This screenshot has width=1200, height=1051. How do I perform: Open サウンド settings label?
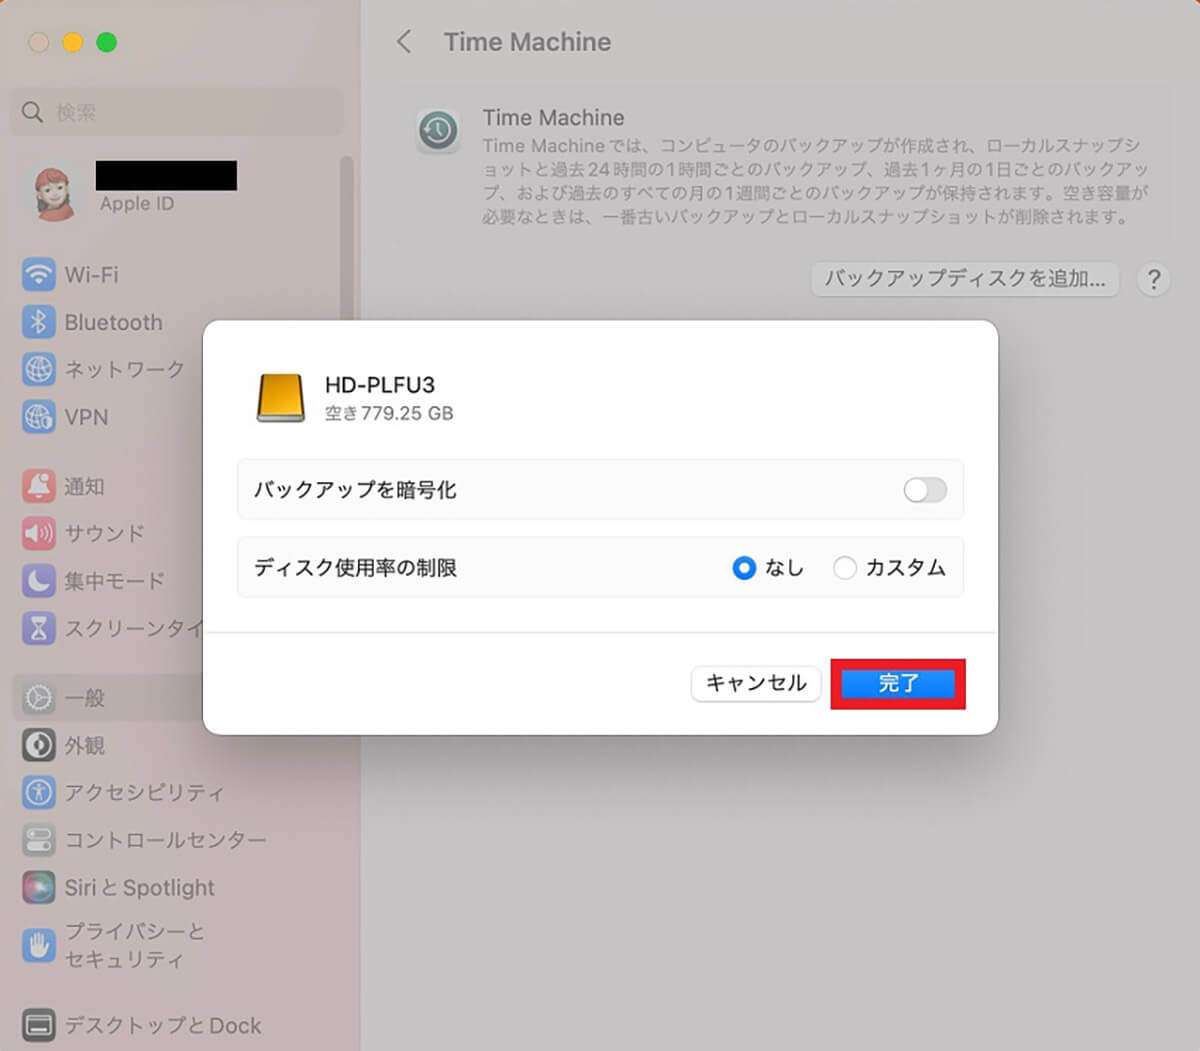(x=104, y=533)
